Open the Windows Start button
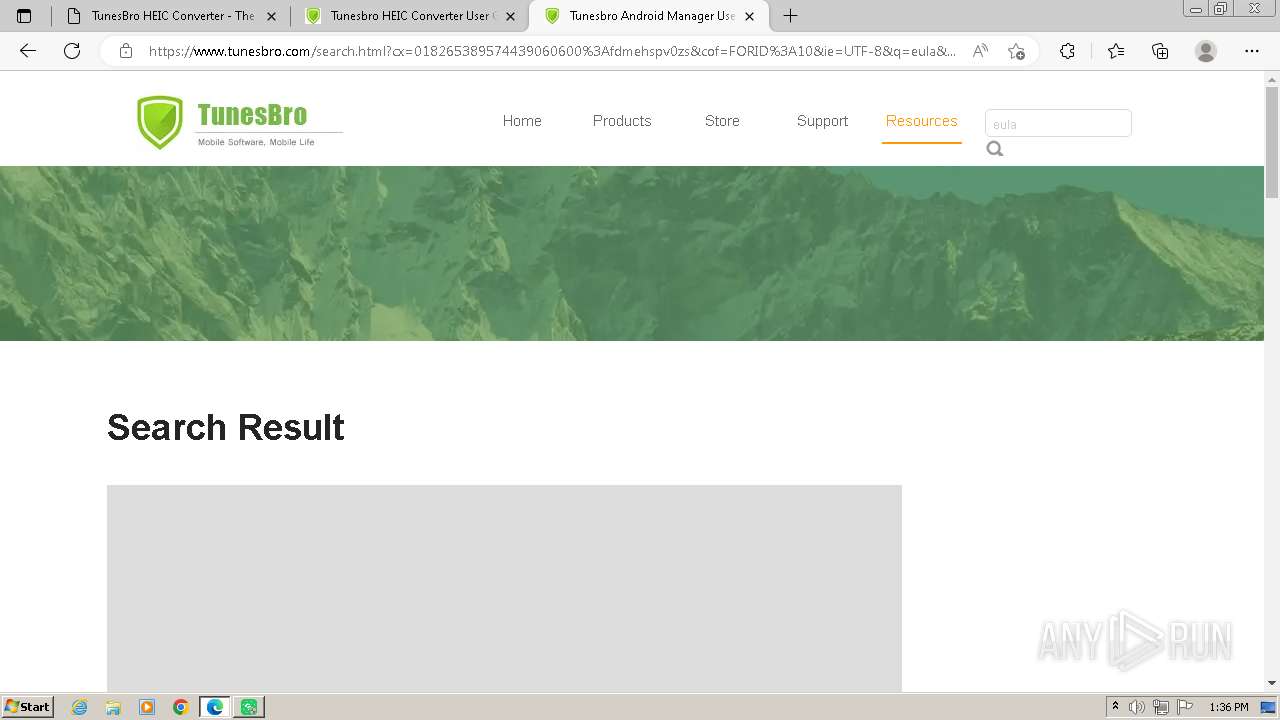 [28, 707]
